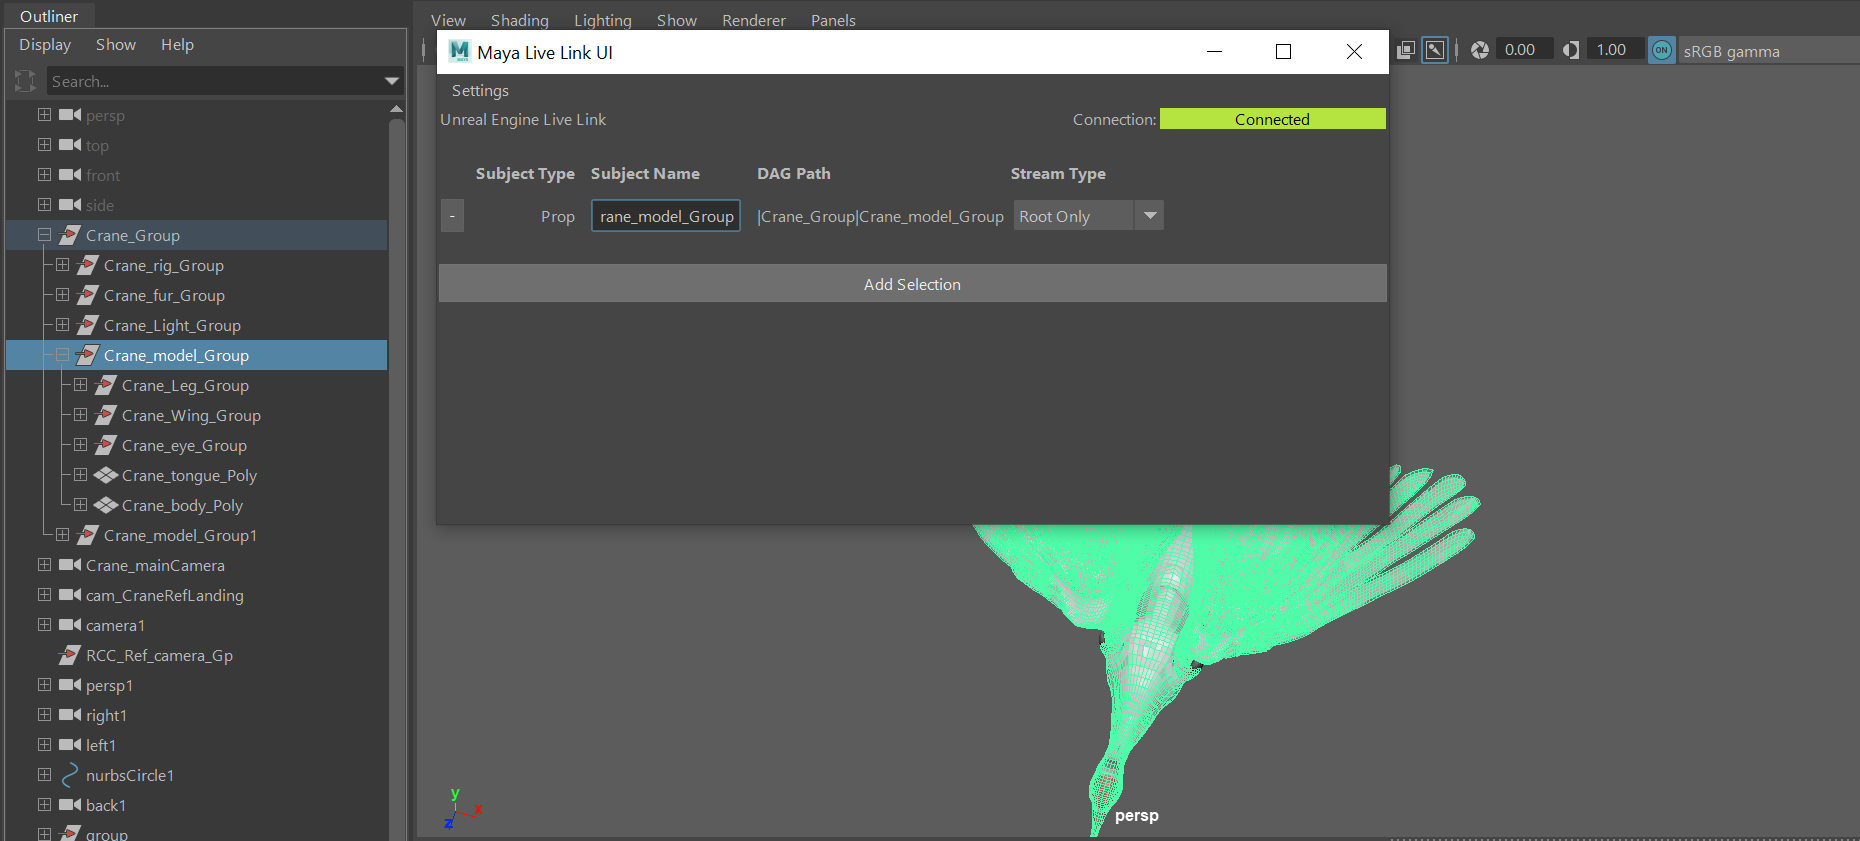Viewport: 1860px width, 841px height.
Task: Toggle the viewport button left of the highlighted one
Action: tap(1406, 50)
